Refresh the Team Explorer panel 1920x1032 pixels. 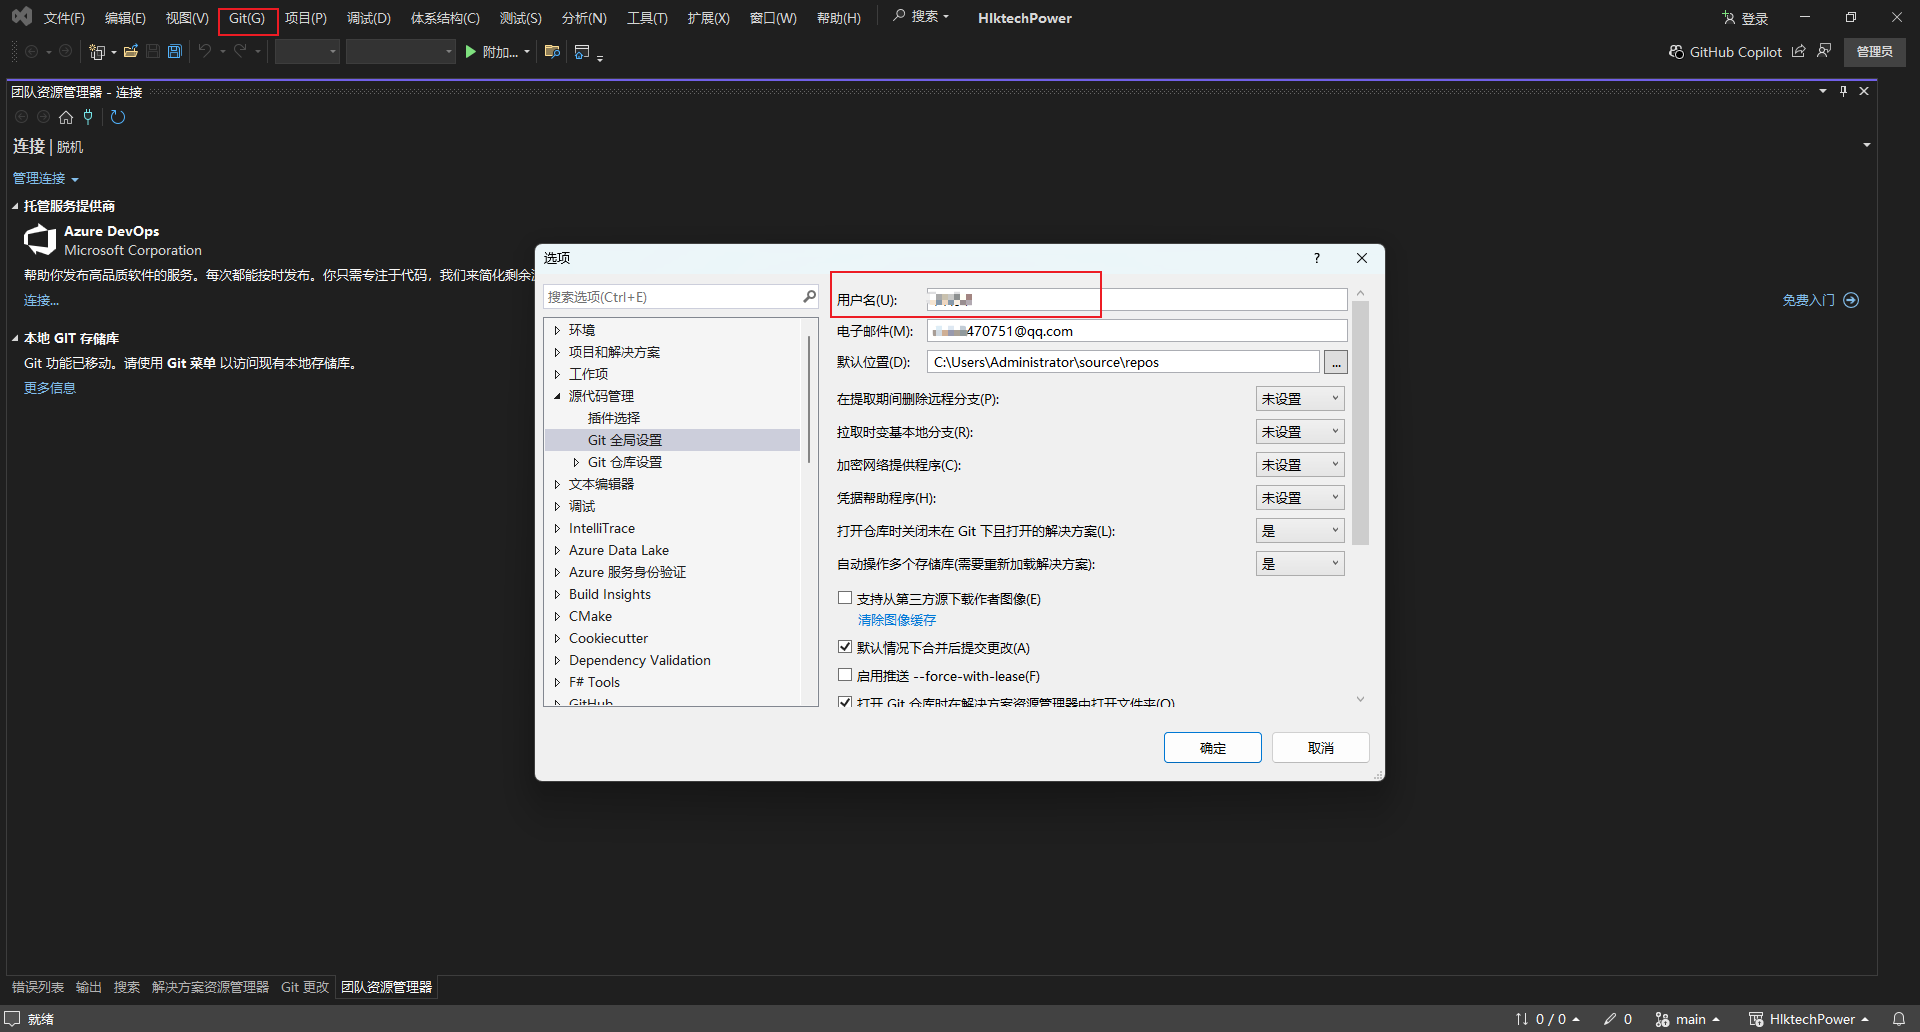pos(118,117)
